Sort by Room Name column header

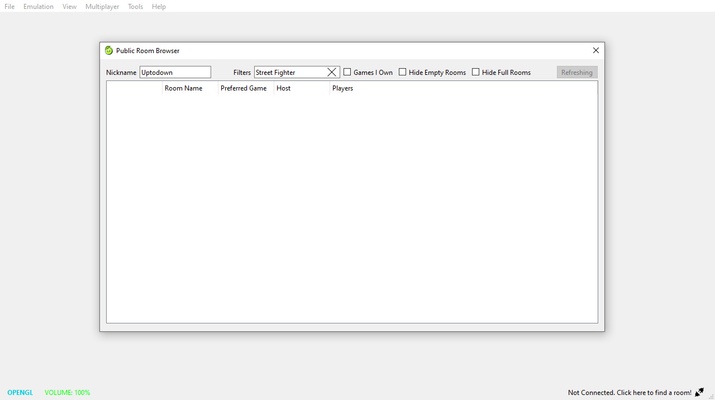click(190, 88)
